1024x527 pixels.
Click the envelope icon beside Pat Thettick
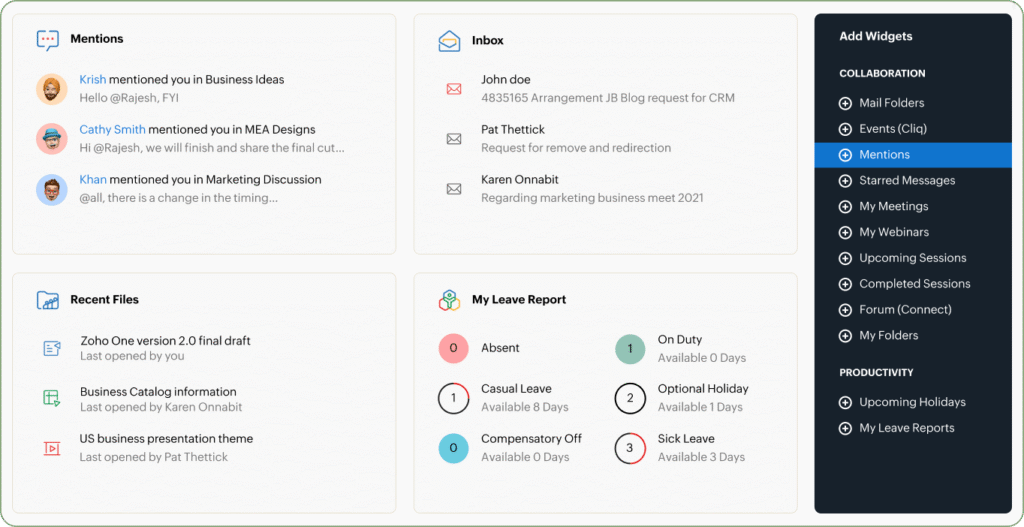pos(454,139)
